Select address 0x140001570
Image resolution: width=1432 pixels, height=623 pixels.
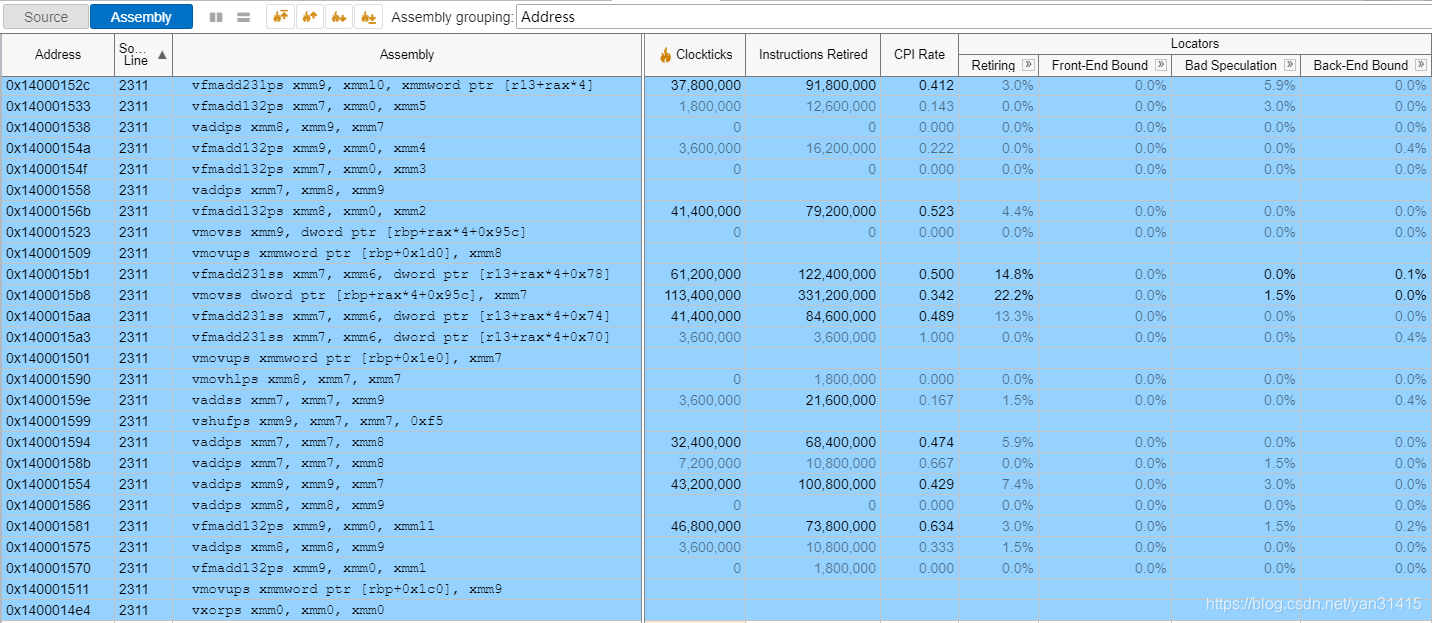pos(48,568)
